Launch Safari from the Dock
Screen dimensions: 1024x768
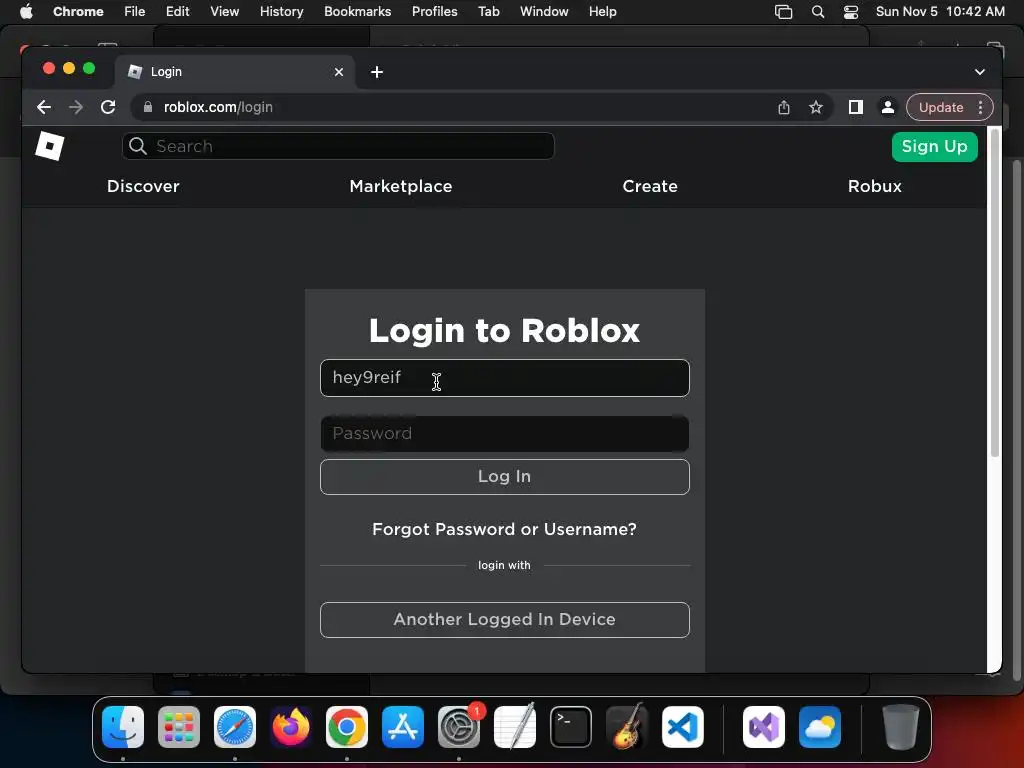coord(235,727)
